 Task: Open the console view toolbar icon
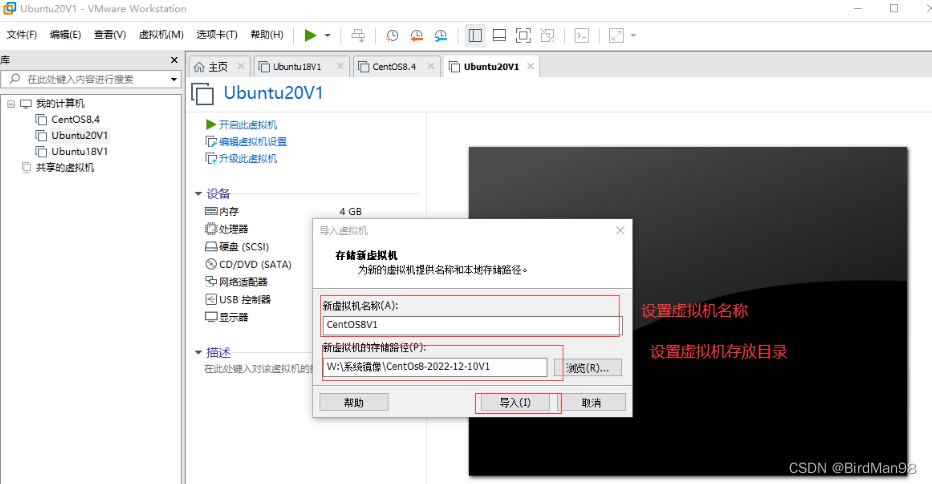click(581, 36)
